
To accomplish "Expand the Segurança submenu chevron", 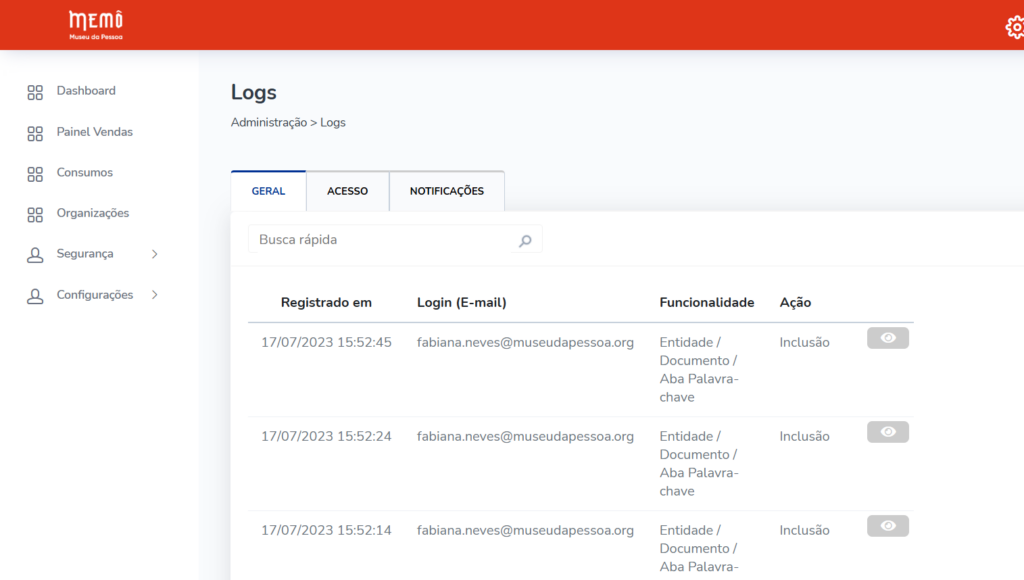I will tap(154, 254).
